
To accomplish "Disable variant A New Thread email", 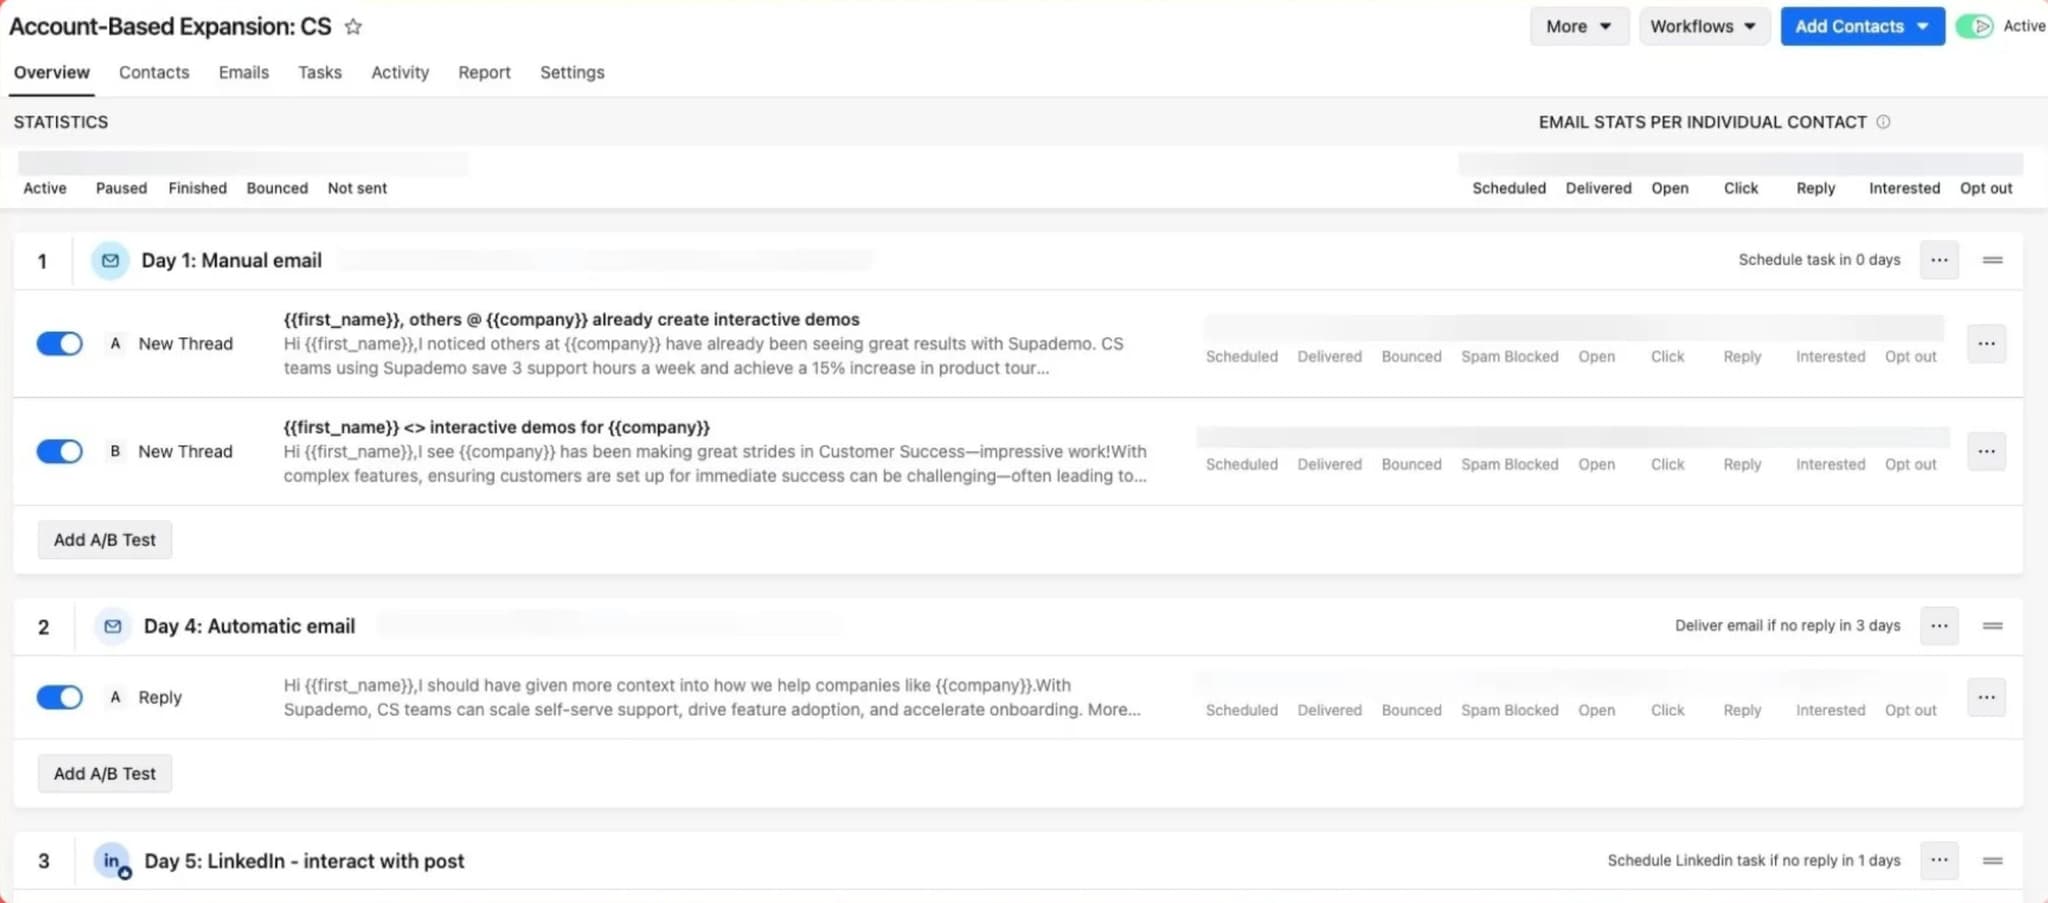I will pyautogui.click(x=59, y=343).
